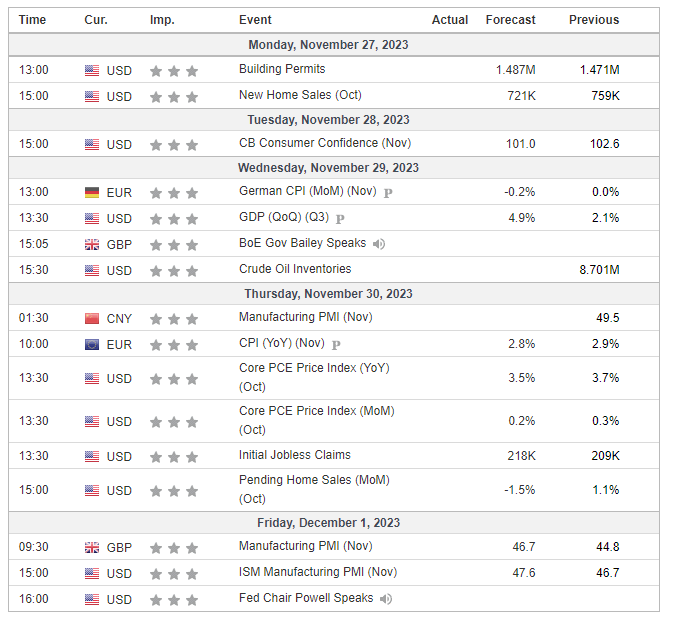673x622 pixels.
Task: Click the German flag icon beside EUR
Action: [x=92, y=192]
